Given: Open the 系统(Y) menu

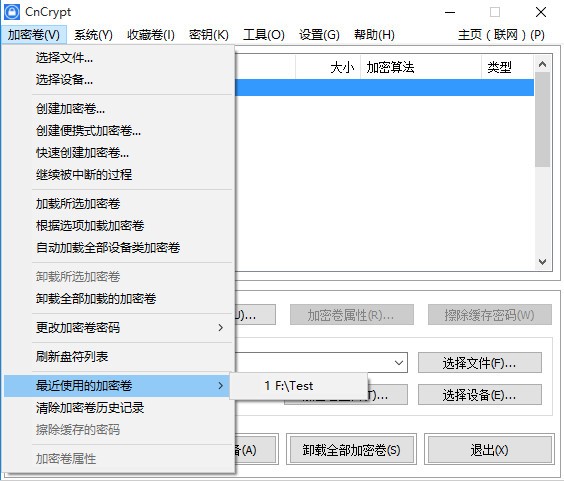Looking at the screenshot, I should (x=93, y=35).
